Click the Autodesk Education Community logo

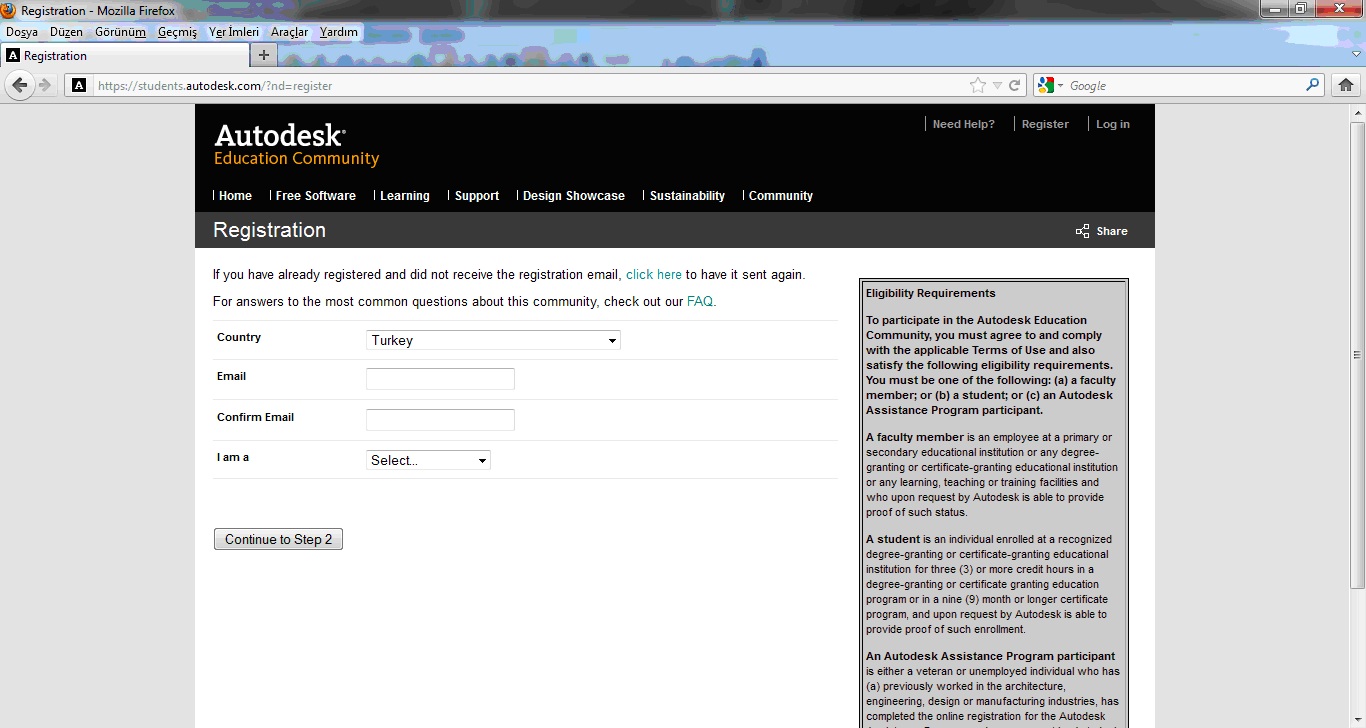point(297,144)
